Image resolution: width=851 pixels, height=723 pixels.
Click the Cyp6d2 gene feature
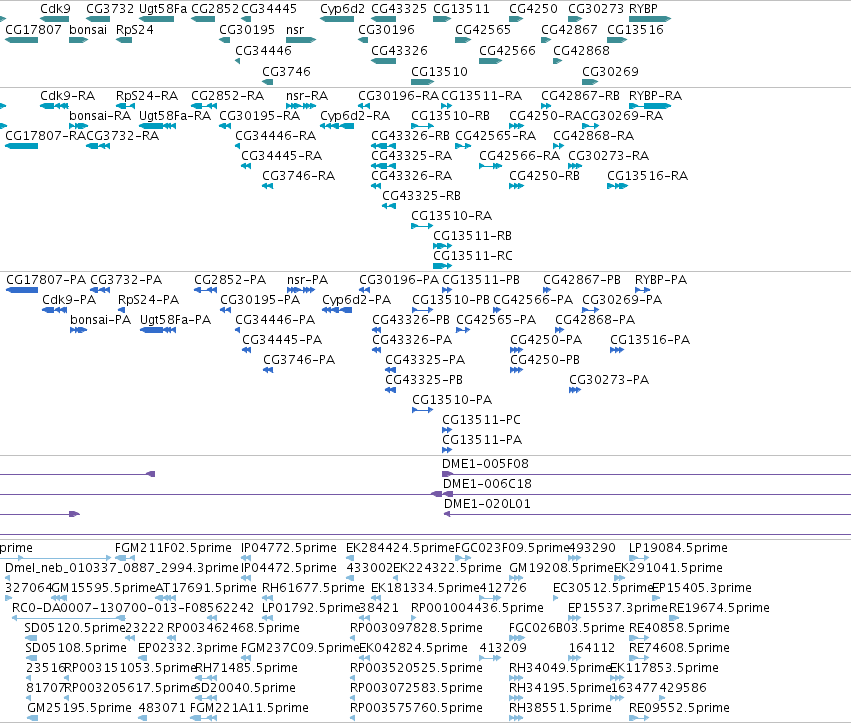[337, 19]
